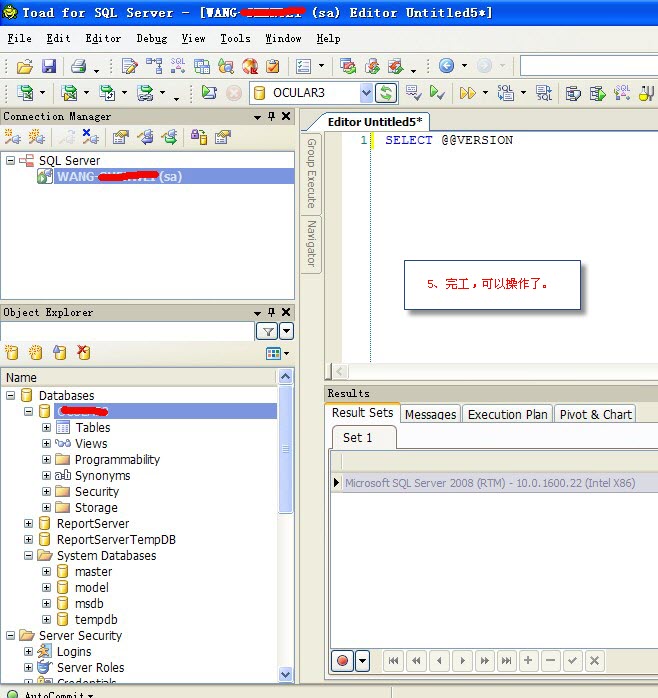Click the blue back navigation arrow icon

point(446,66)
